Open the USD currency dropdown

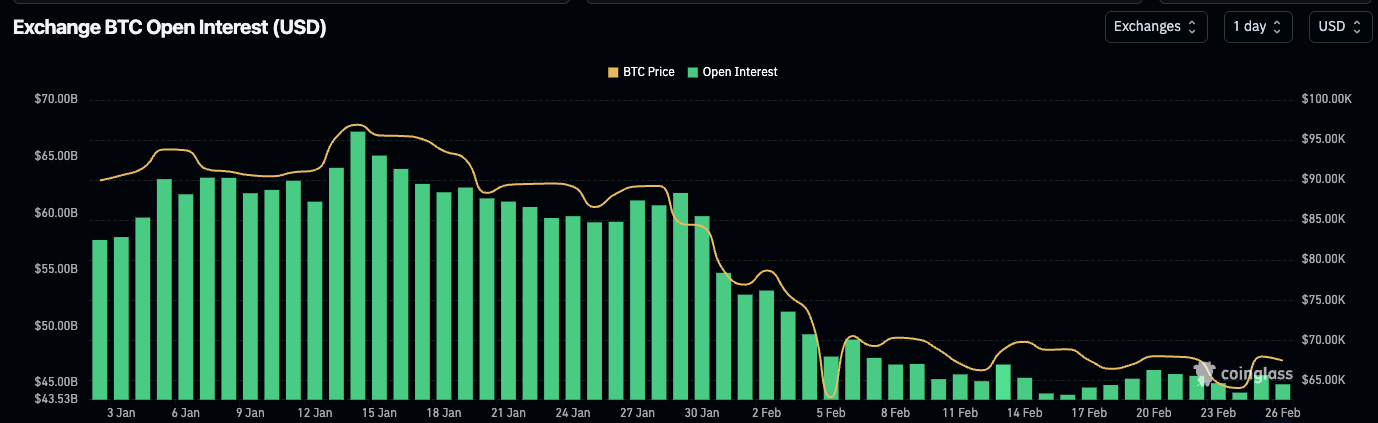(1340, 27)
